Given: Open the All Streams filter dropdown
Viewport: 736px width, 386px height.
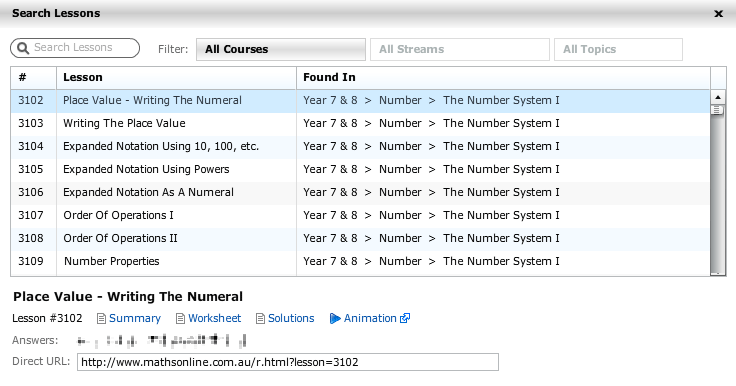Looking at the screenshot, I should pos(460,49).
